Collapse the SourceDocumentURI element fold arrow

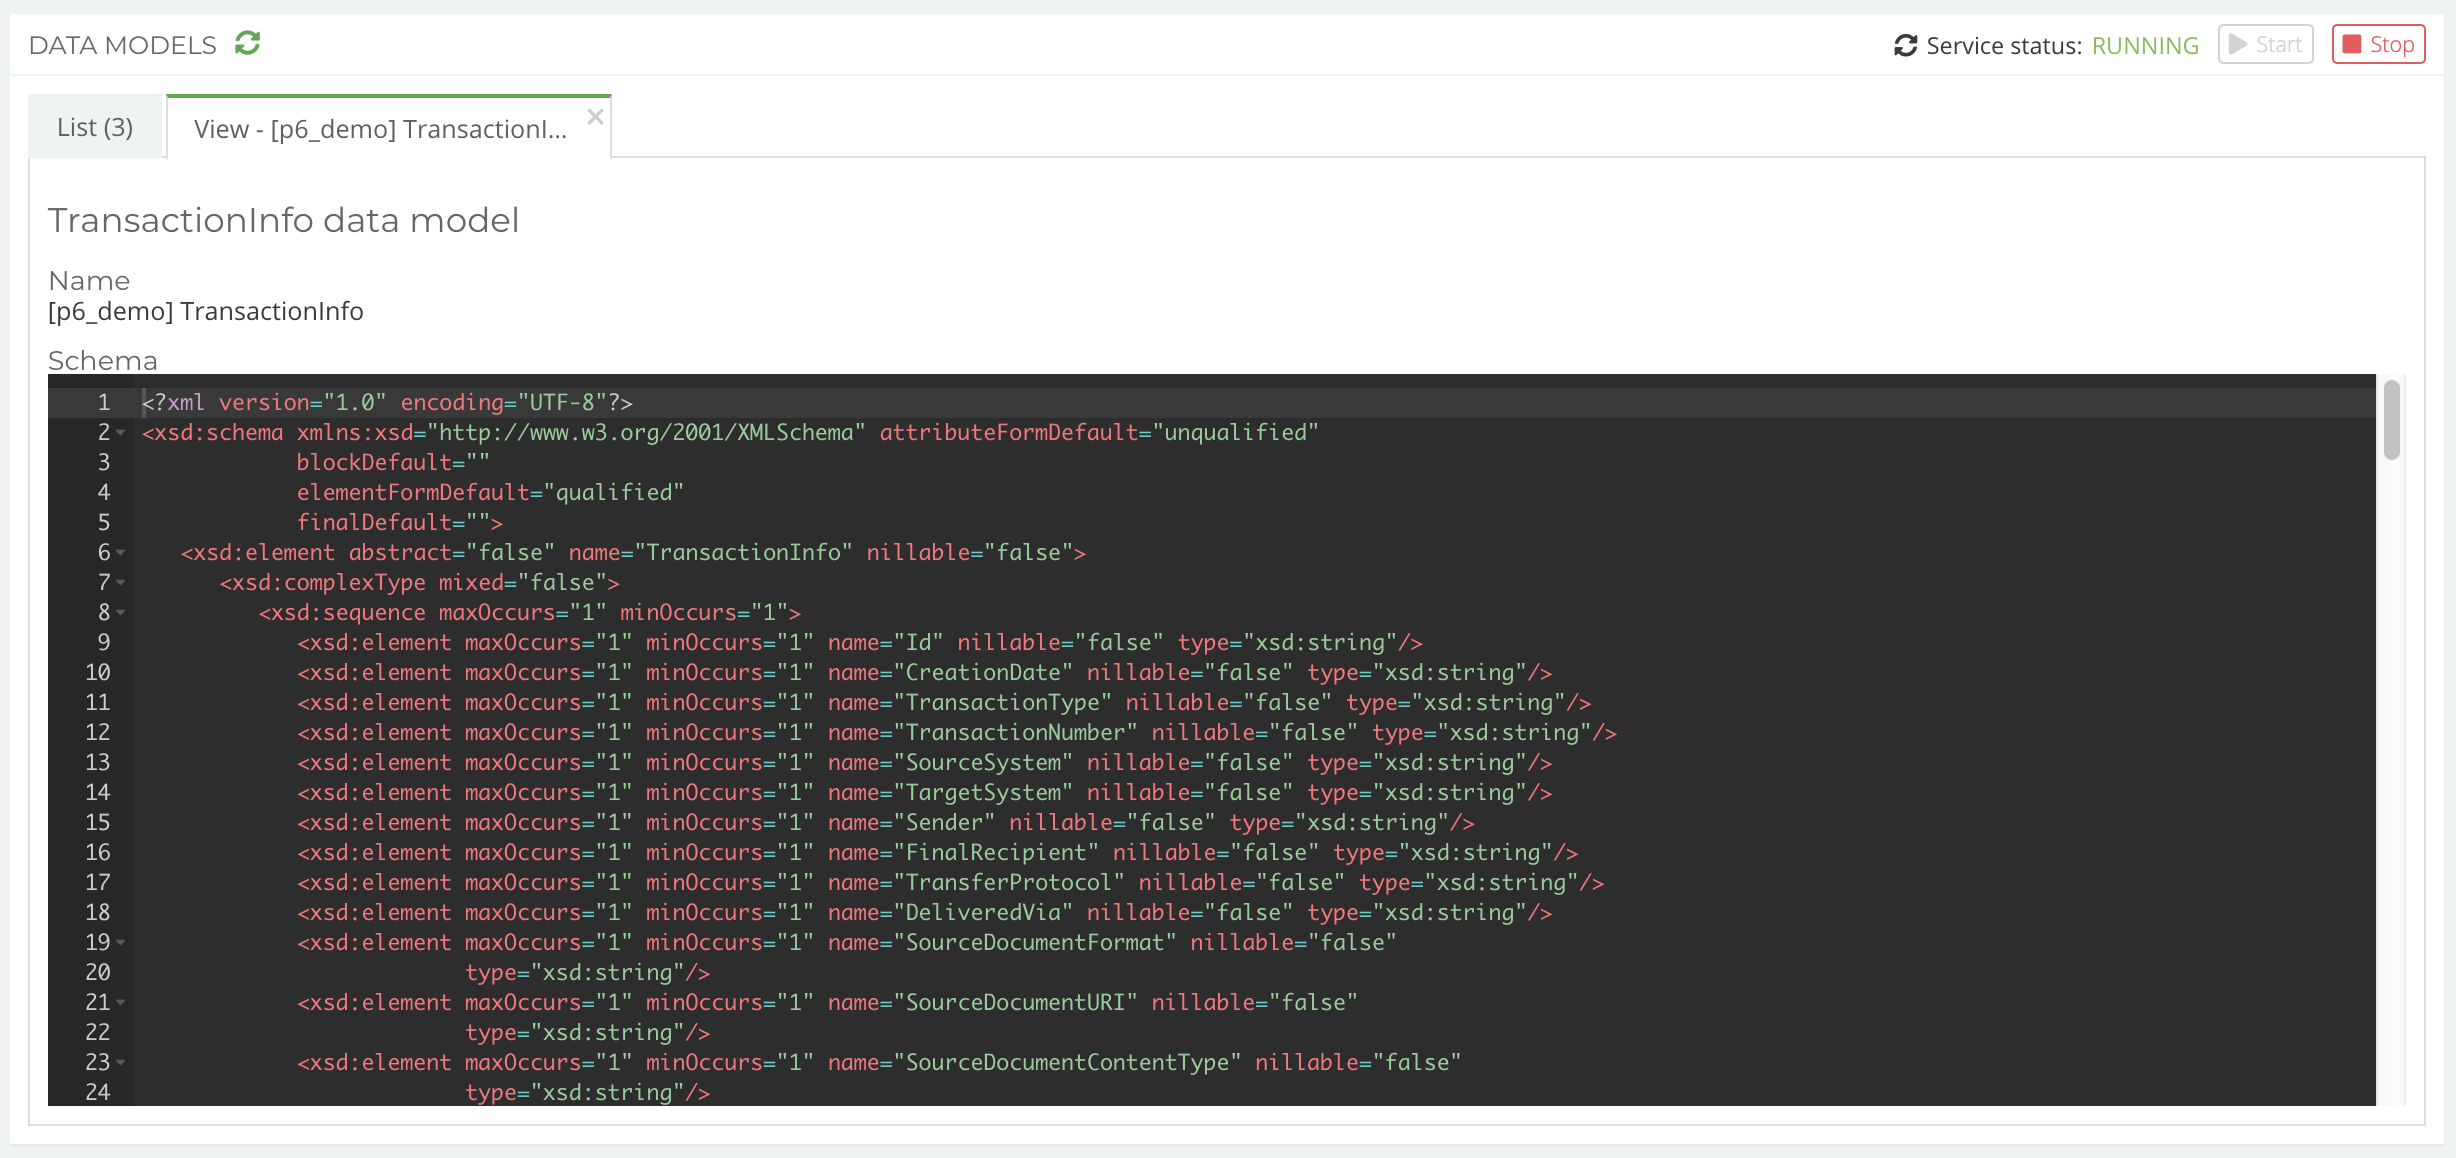121,1003
